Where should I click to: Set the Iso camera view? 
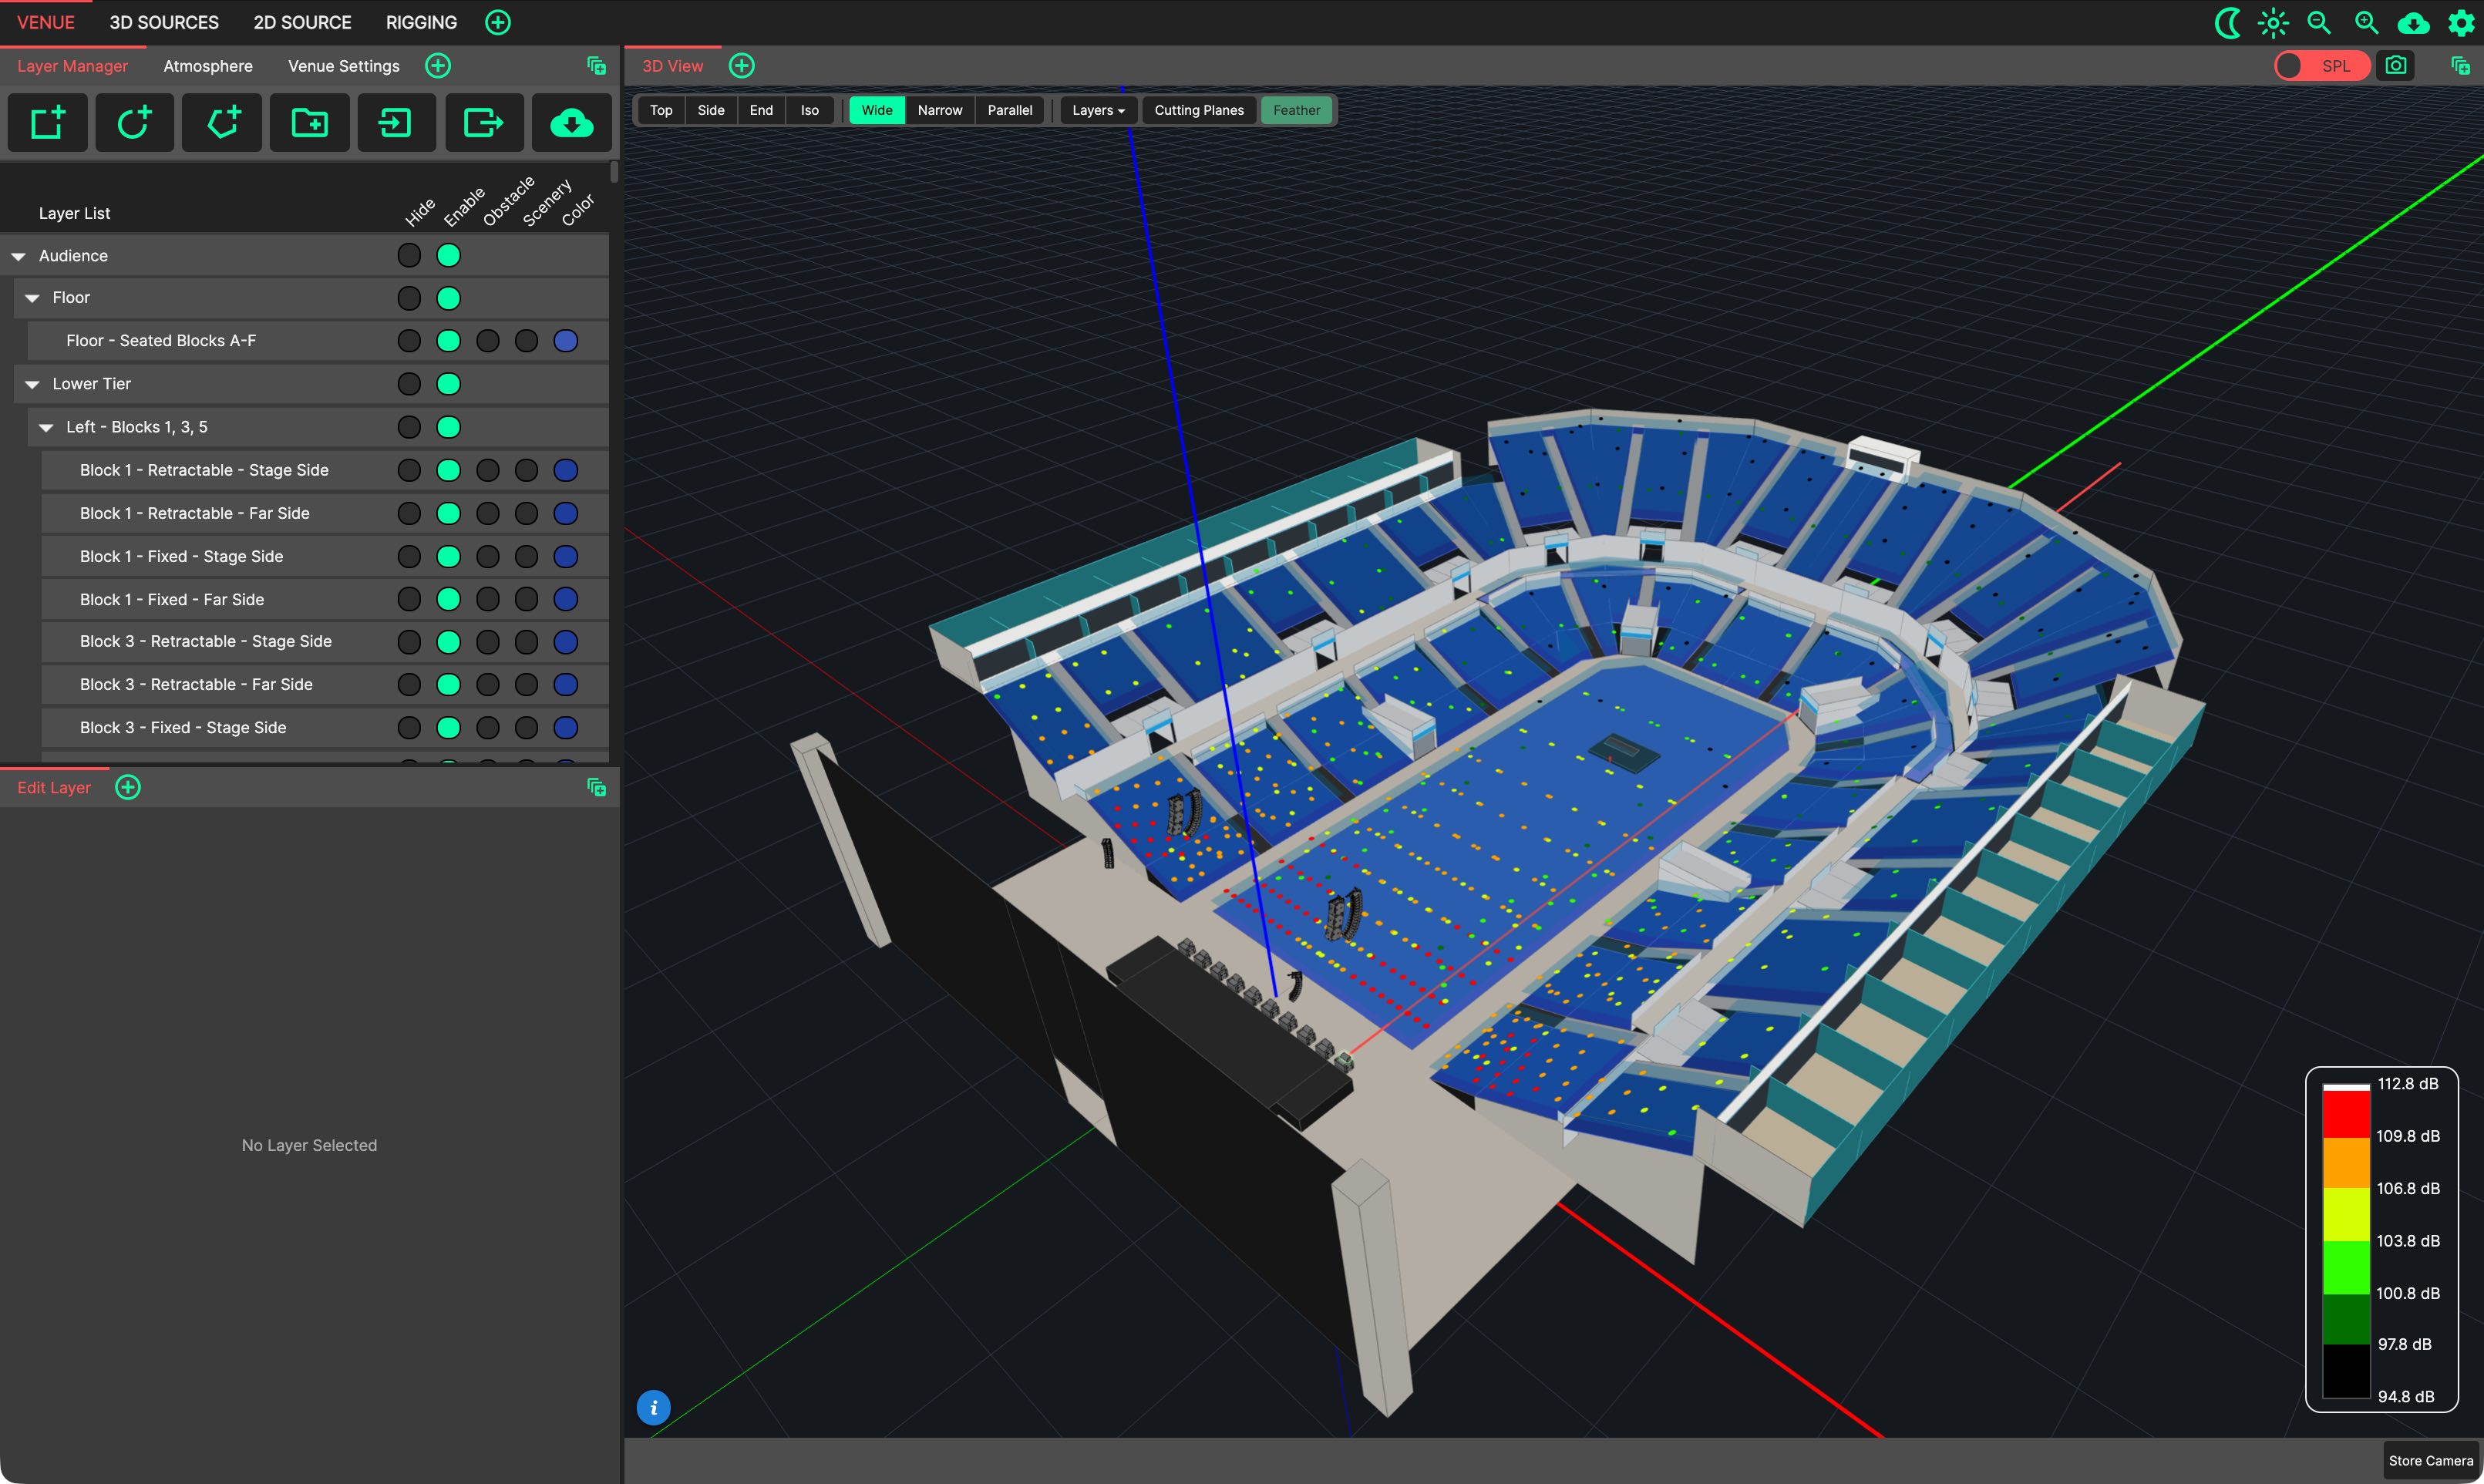(810, 110)
